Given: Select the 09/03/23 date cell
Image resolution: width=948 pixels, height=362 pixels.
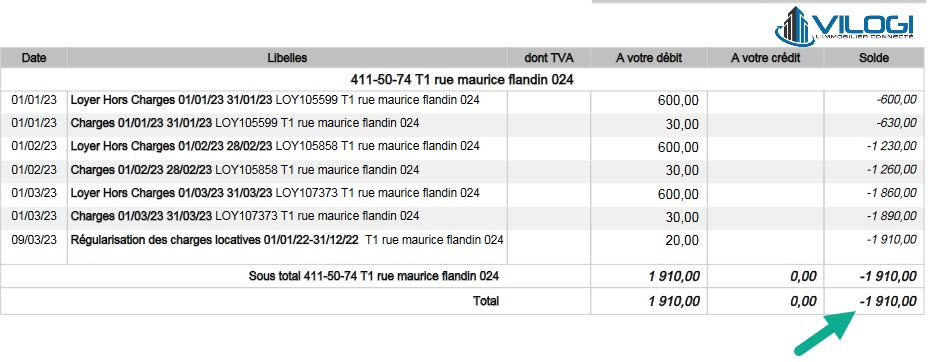Looking at the screenshot, I should 34,240.
